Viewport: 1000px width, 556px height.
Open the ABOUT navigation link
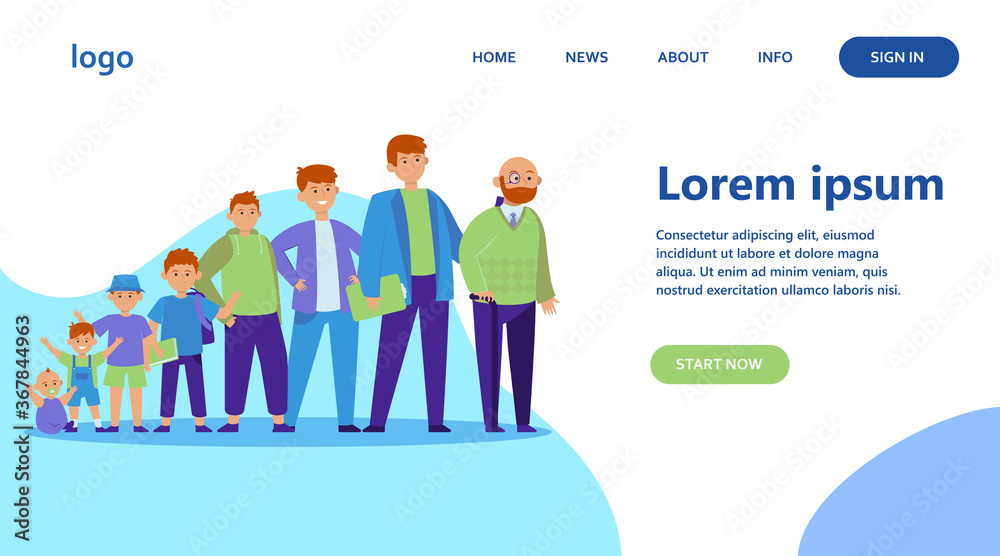(682, 57)
